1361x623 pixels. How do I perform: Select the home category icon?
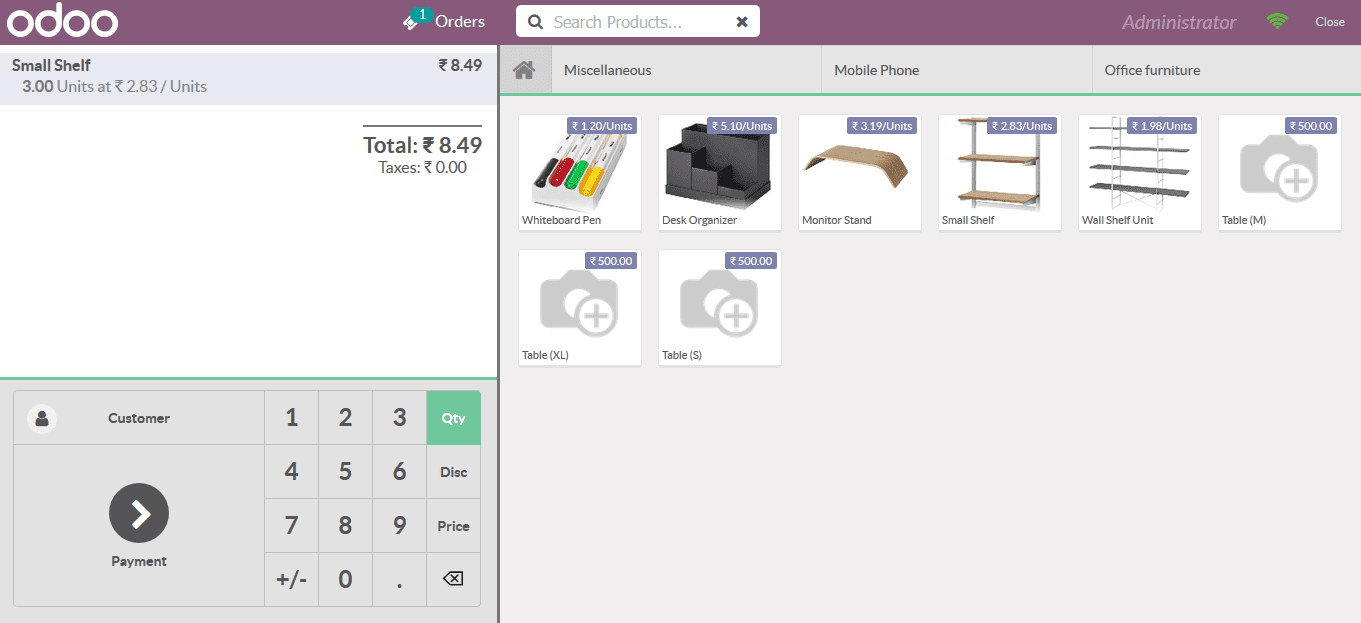[x=525, y=69]
